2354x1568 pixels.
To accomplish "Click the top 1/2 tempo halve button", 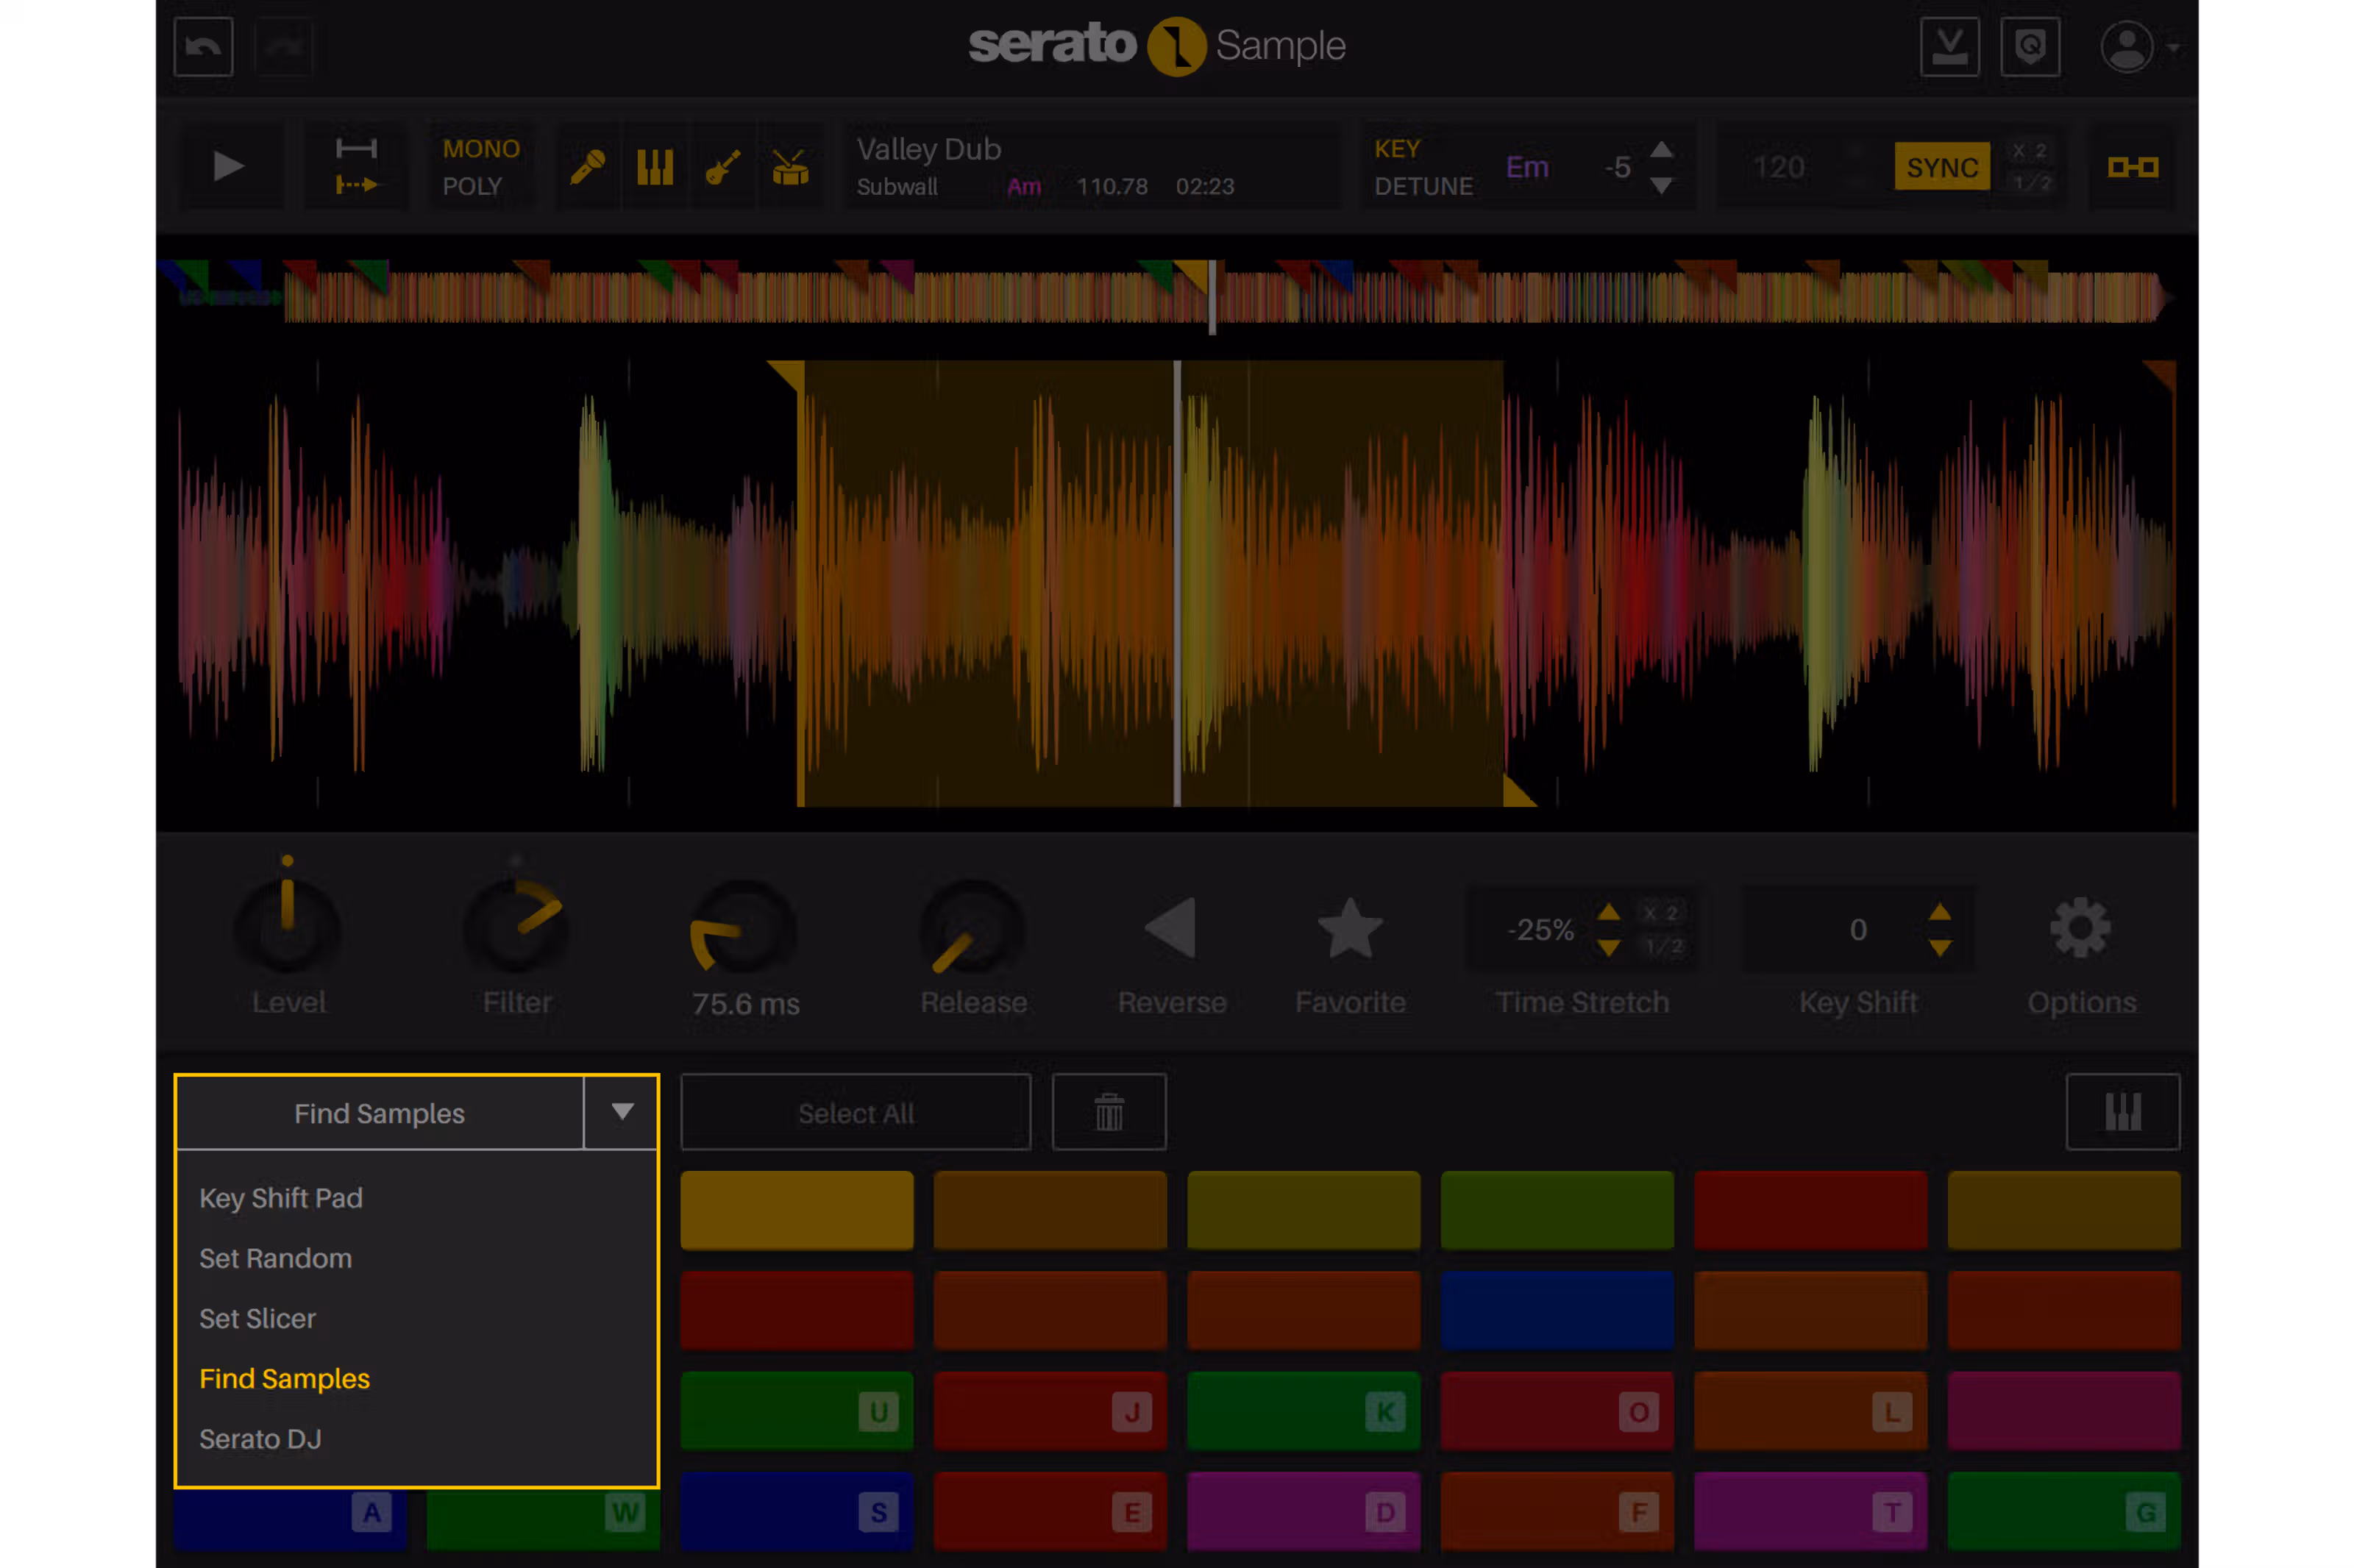I will pos(2031,183).
